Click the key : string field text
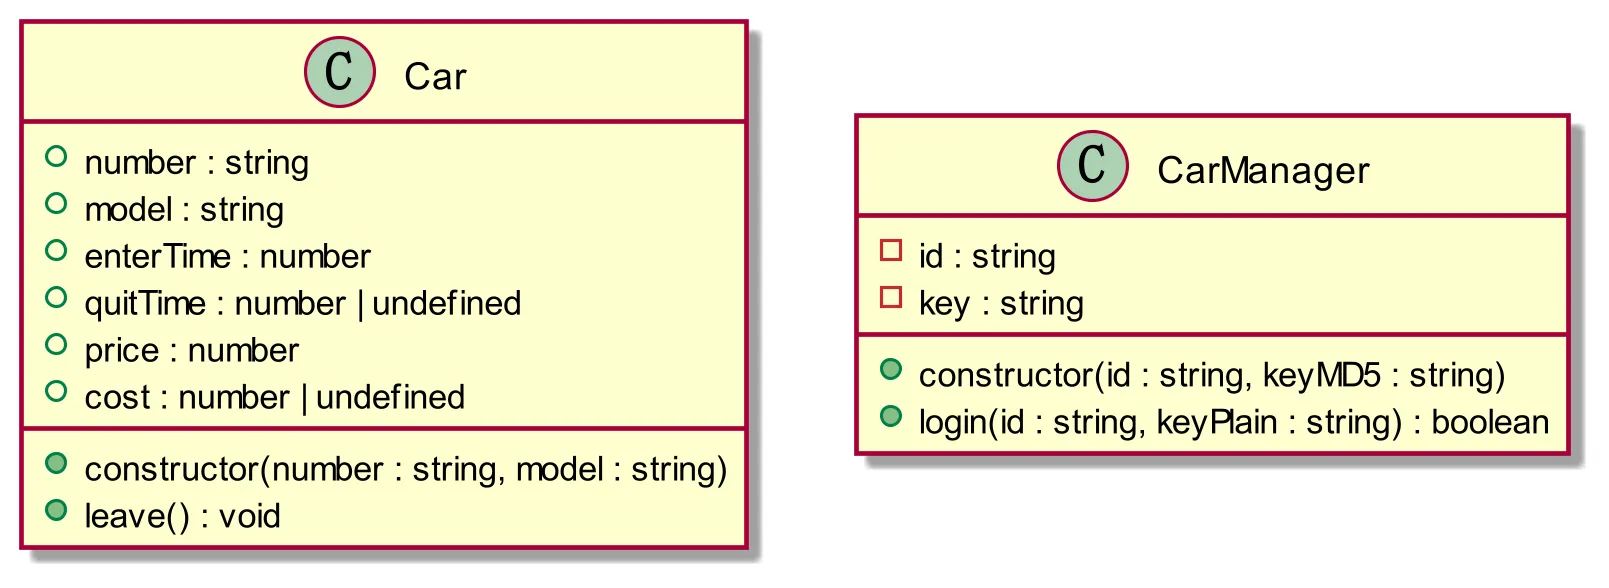The height and width of the screenshot is (588, 1609). [x=1001, y=304]
